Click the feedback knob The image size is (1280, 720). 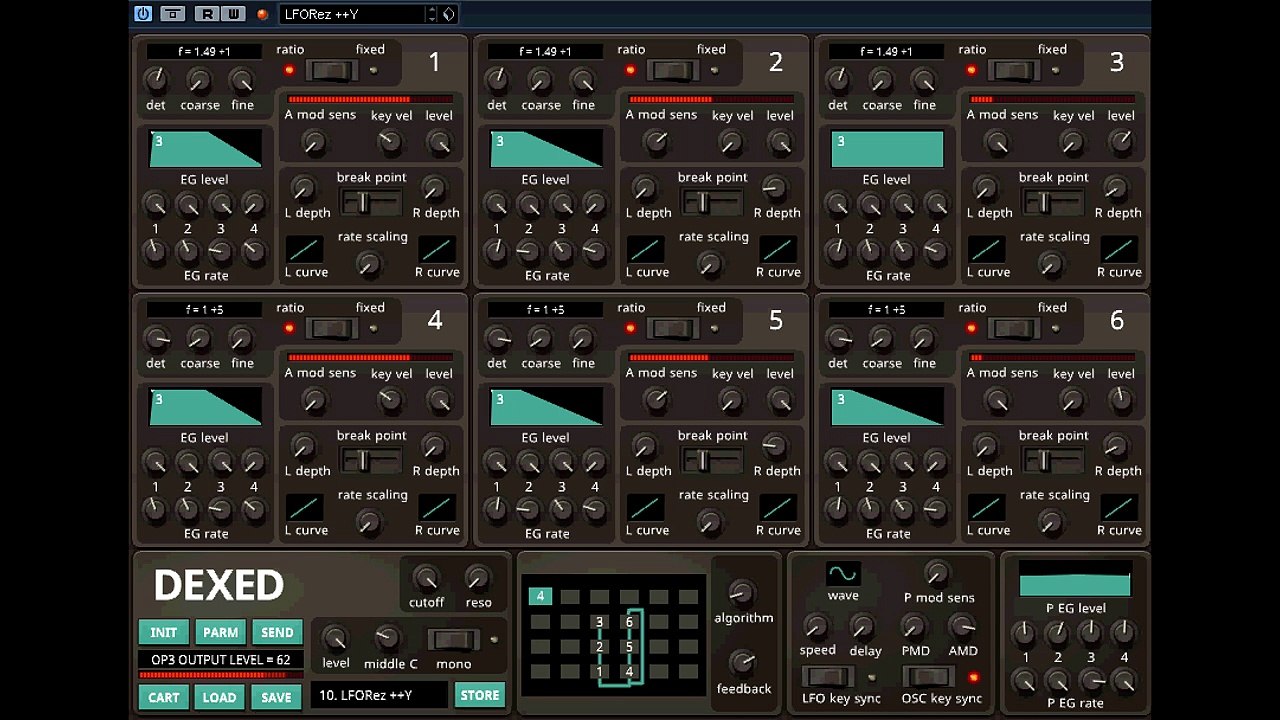pos(742,662)
